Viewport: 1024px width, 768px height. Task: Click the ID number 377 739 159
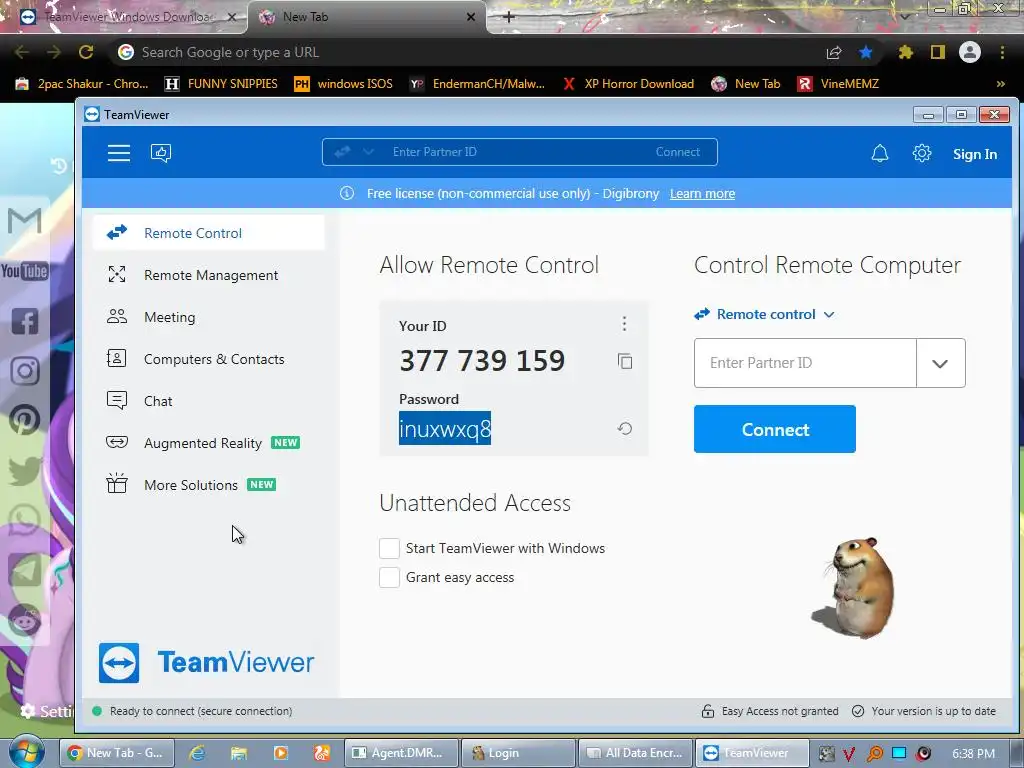[x=482, y=360]
